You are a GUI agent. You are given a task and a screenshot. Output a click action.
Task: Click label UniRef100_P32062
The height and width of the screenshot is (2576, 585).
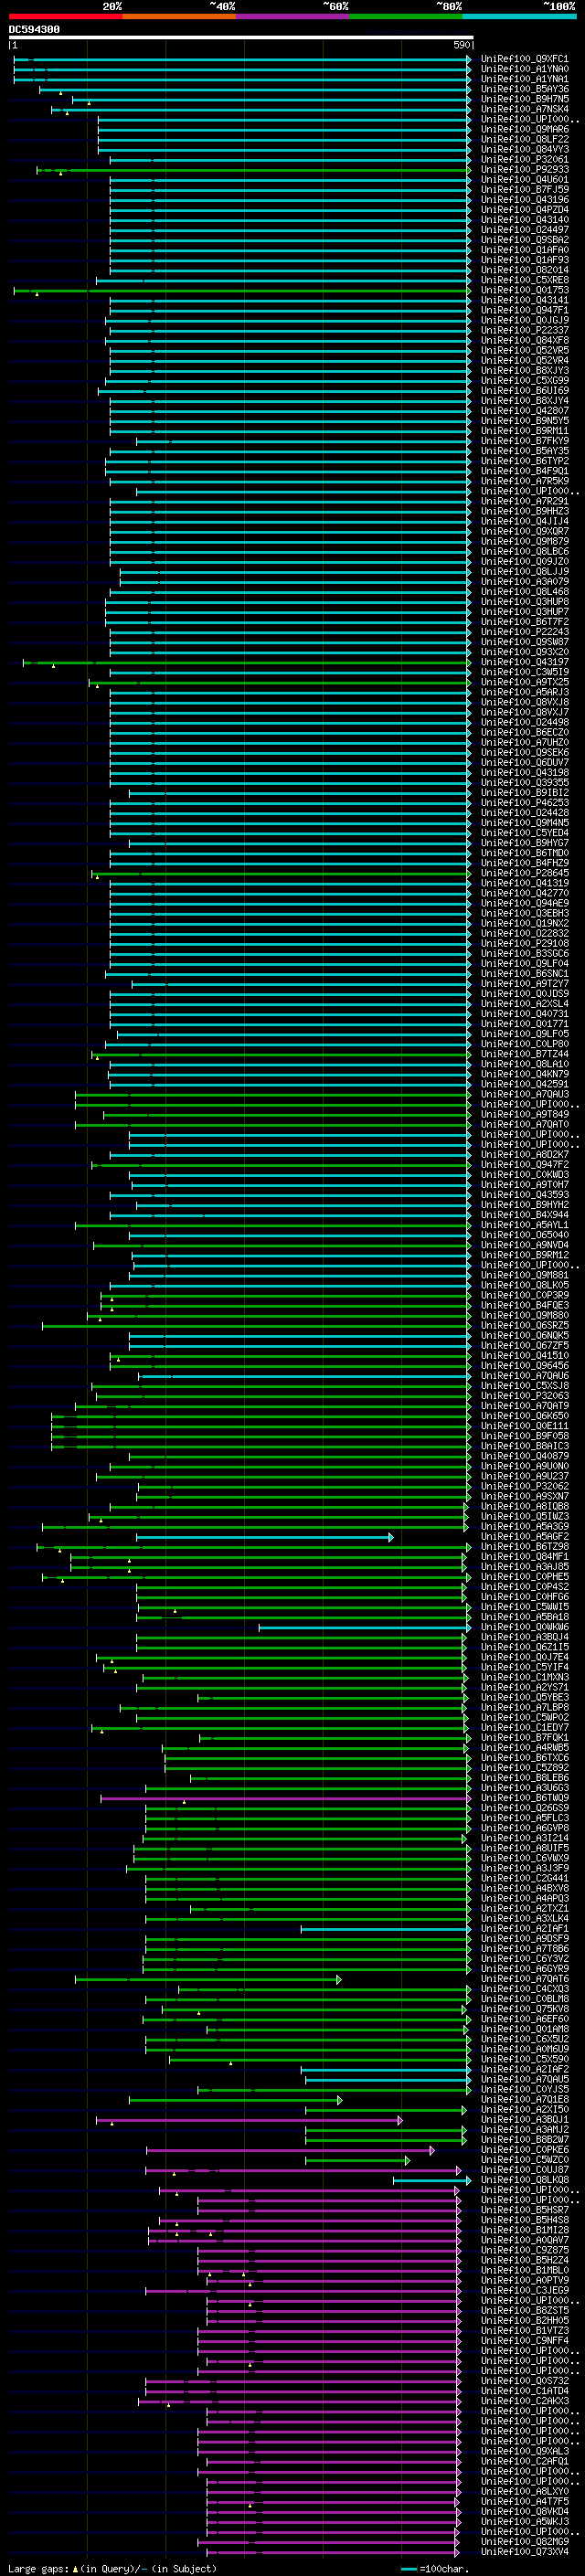(525, 1486)
